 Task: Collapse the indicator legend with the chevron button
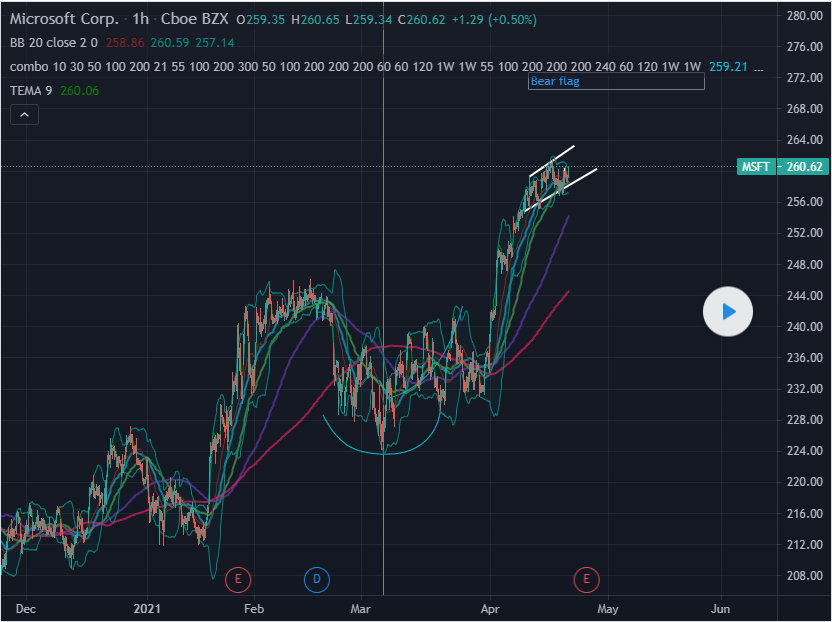tap(24, 115)
